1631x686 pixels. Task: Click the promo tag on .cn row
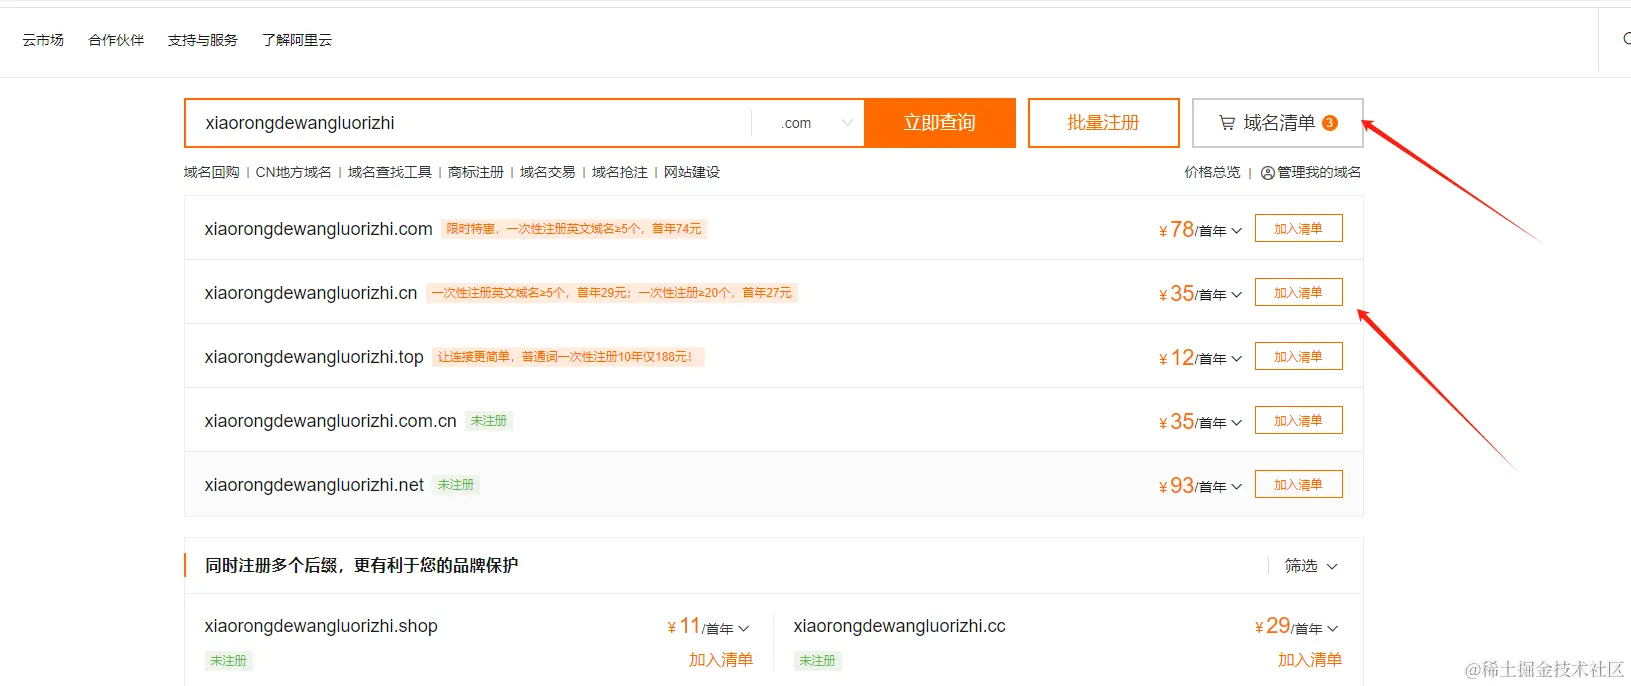(612, 293)
